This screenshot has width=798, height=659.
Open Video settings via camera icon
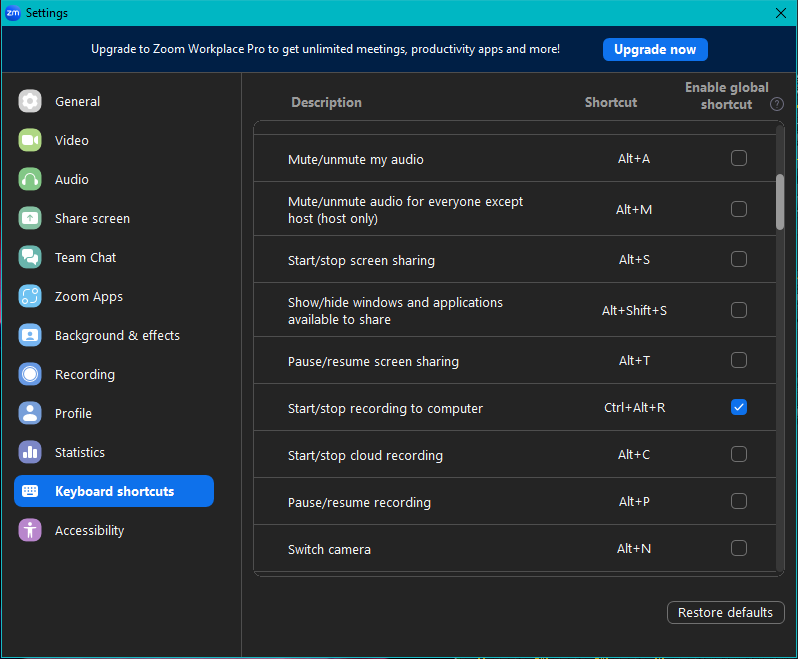[x=30, y=140]
